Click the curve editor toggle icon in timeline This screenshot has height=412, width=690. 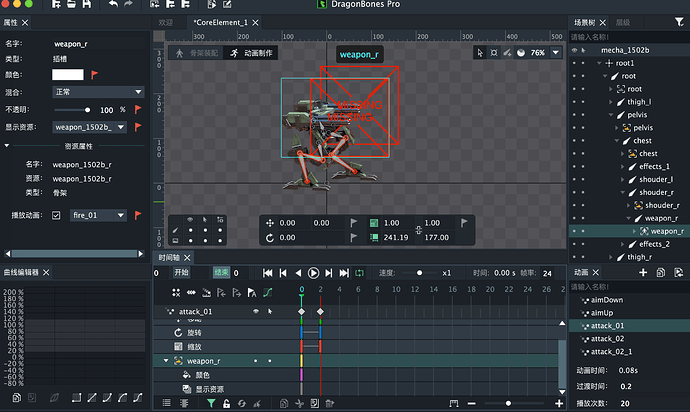268,293
